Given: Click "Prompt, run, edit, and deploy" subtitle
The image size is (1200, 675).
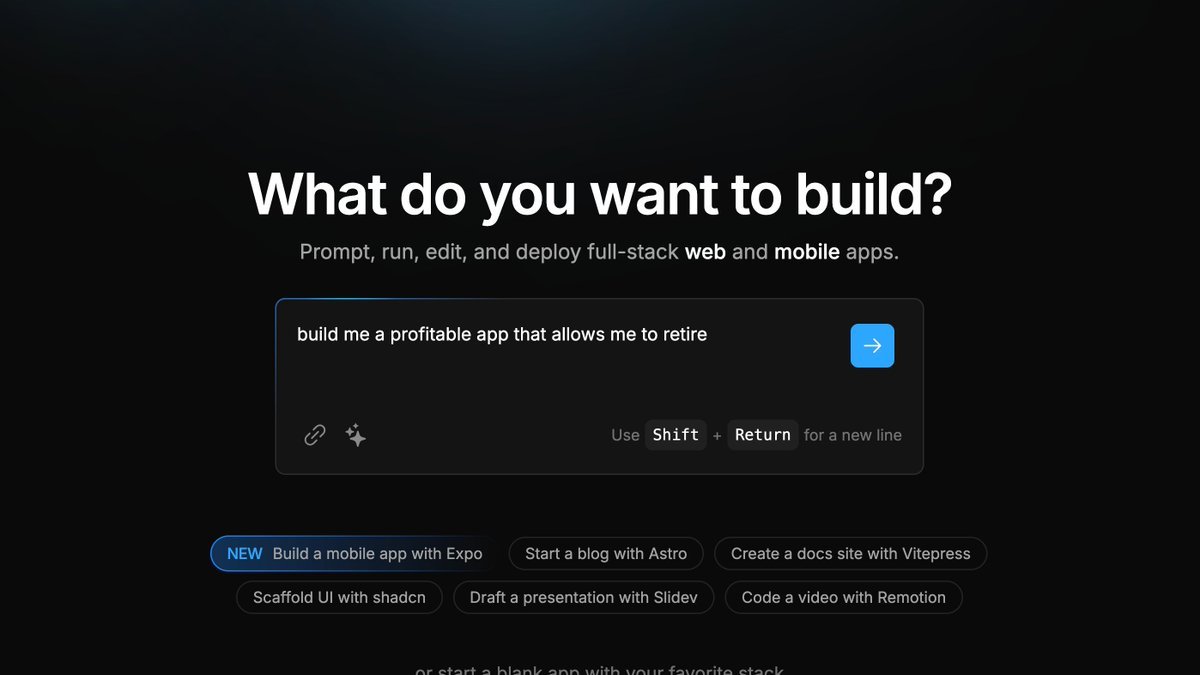Looking at the screenshot, I should pos(489,252).
